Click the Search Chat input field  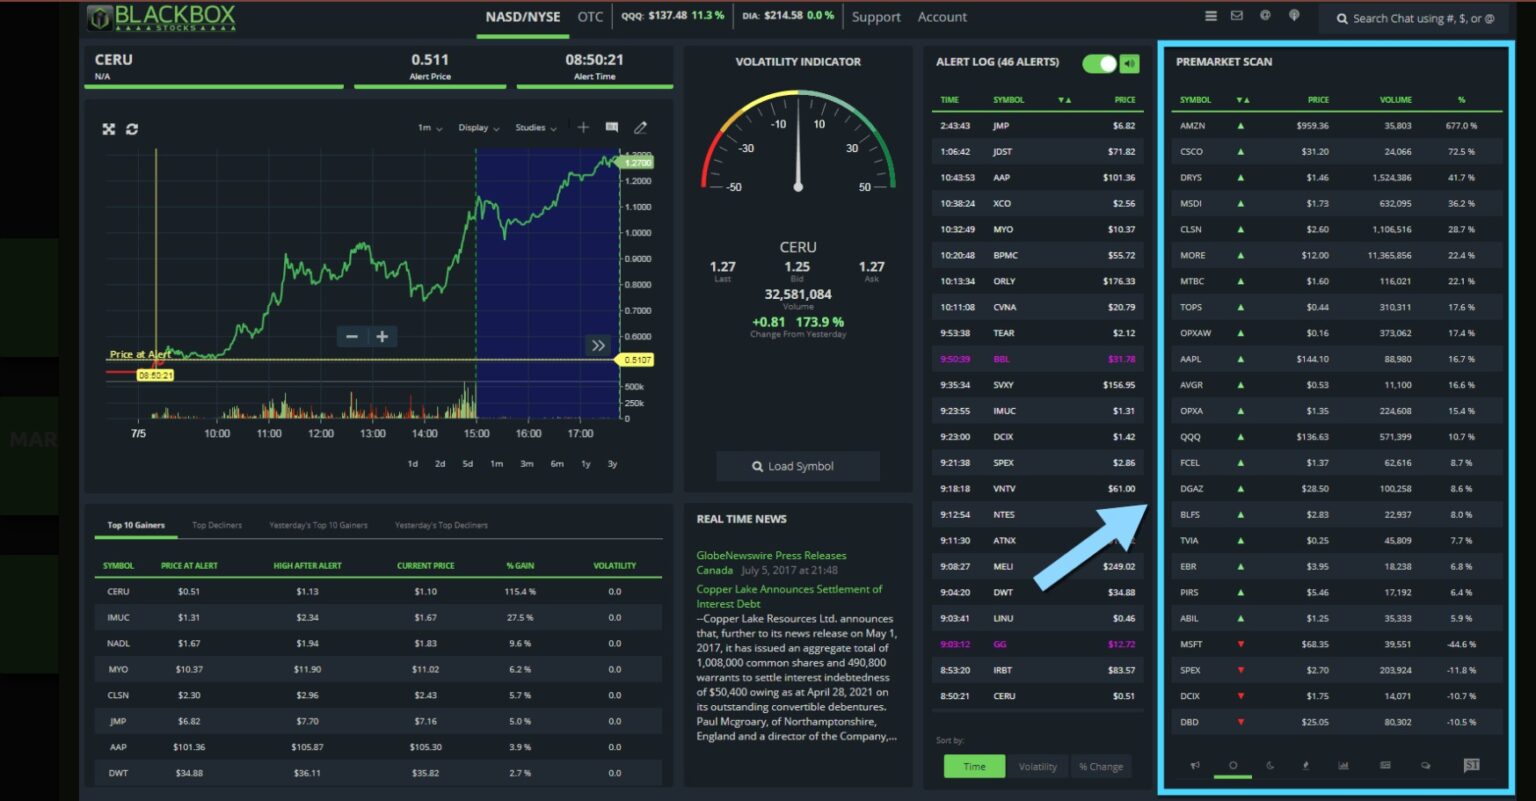pyautogui.click(x=1413, y=18)
